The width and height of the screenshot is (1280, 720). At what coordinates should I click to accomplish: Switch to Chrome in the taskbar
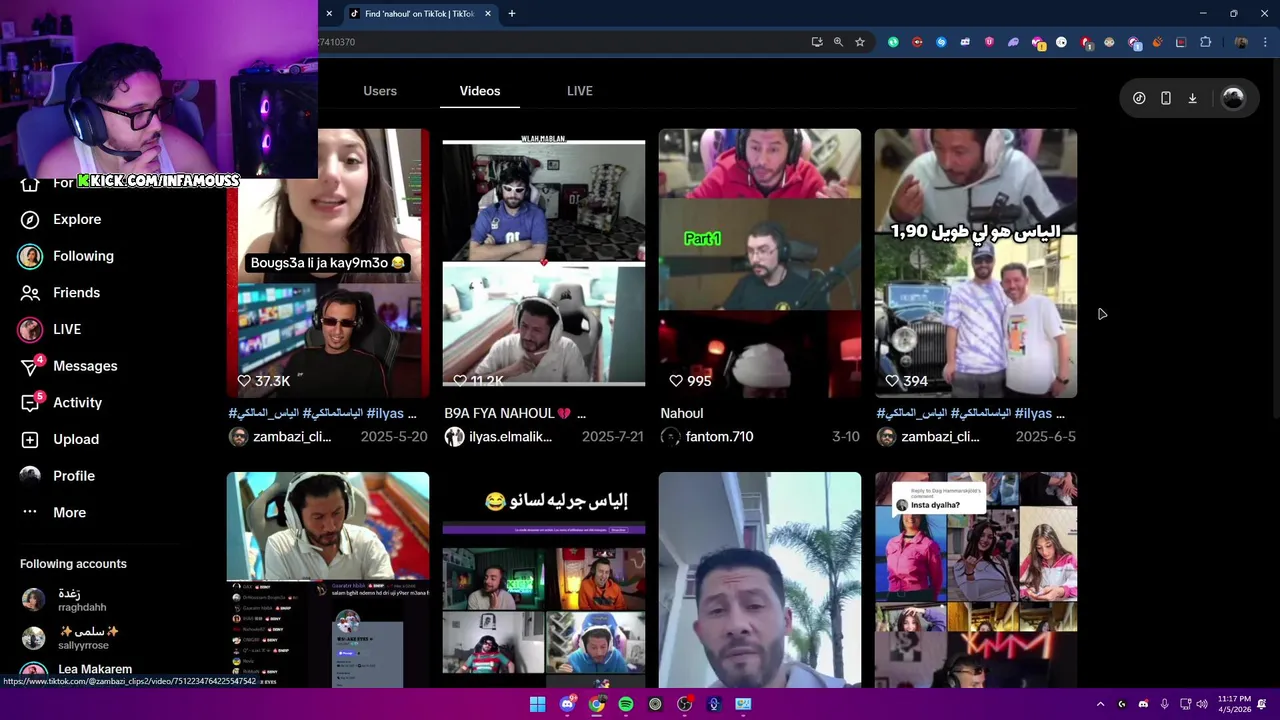[x=596, y=704]
